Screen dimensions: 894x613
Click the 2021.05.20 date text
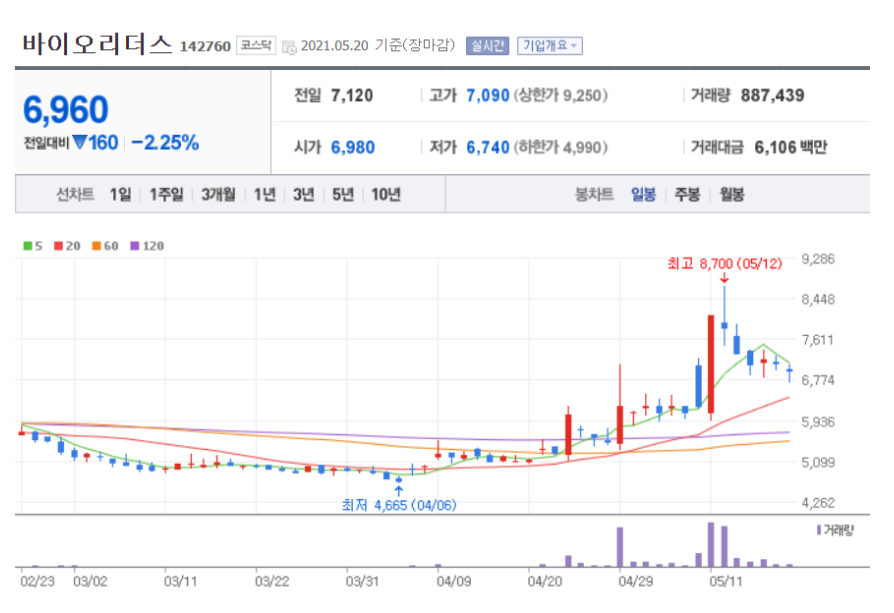pyautogui.click(x=334, y=46)
